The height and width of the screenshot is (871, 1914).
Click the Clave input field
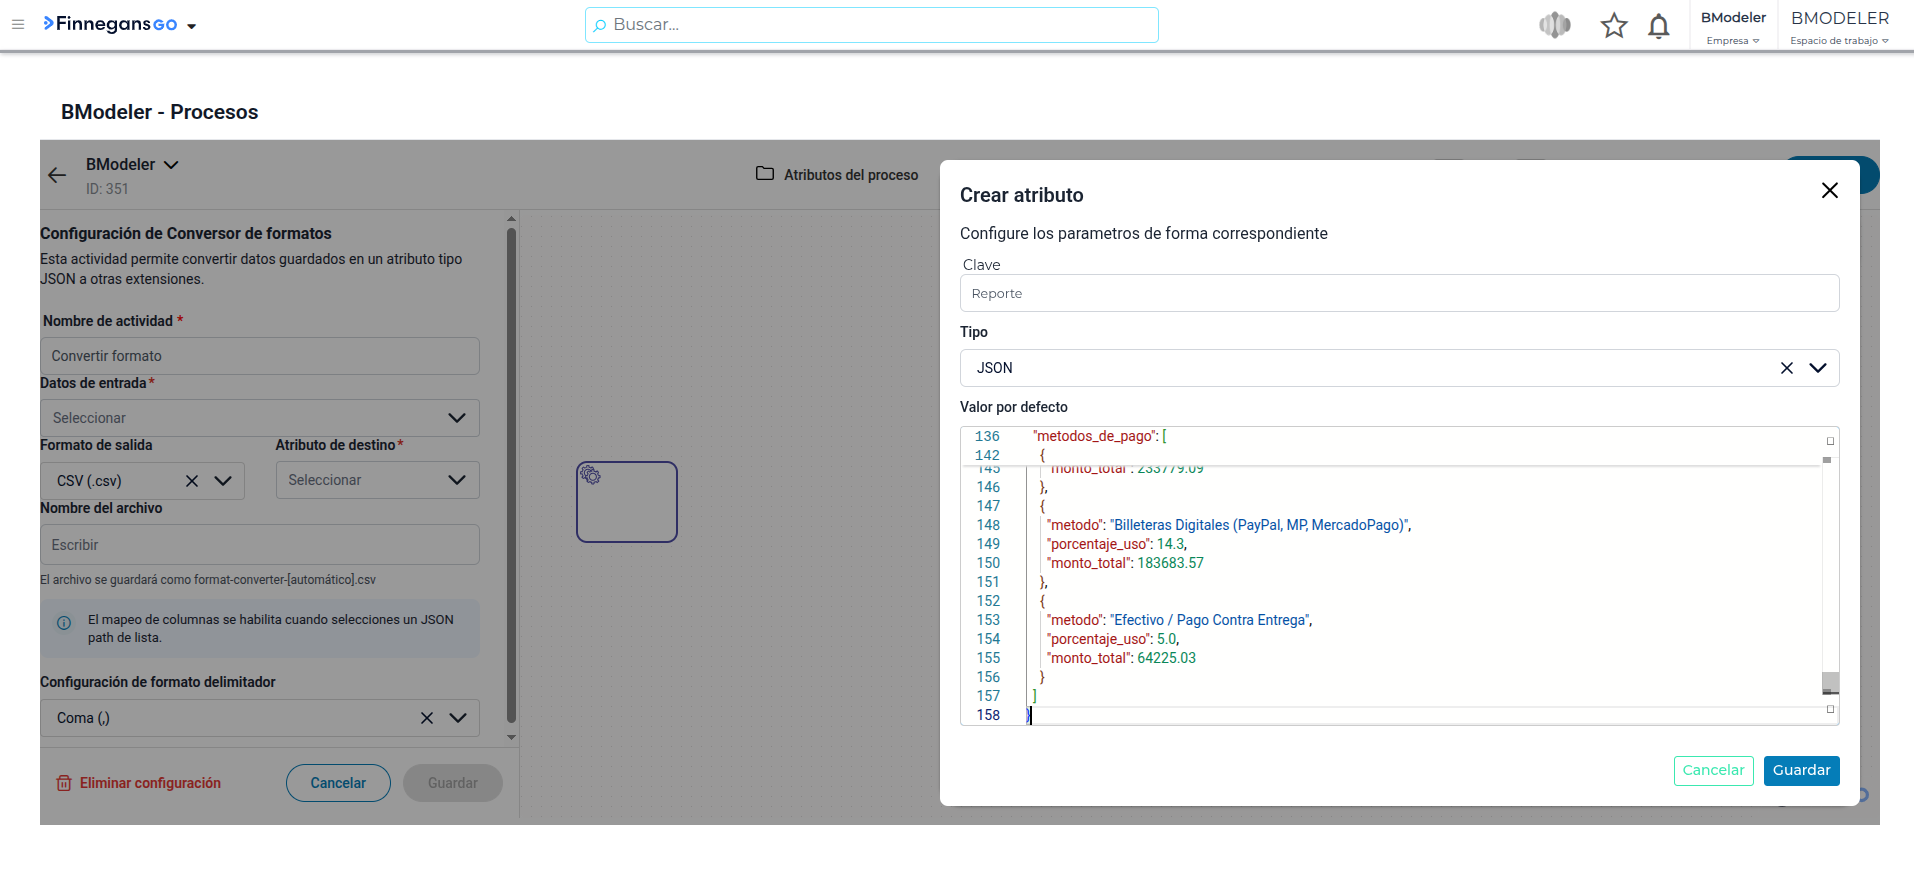point(1399,293)
